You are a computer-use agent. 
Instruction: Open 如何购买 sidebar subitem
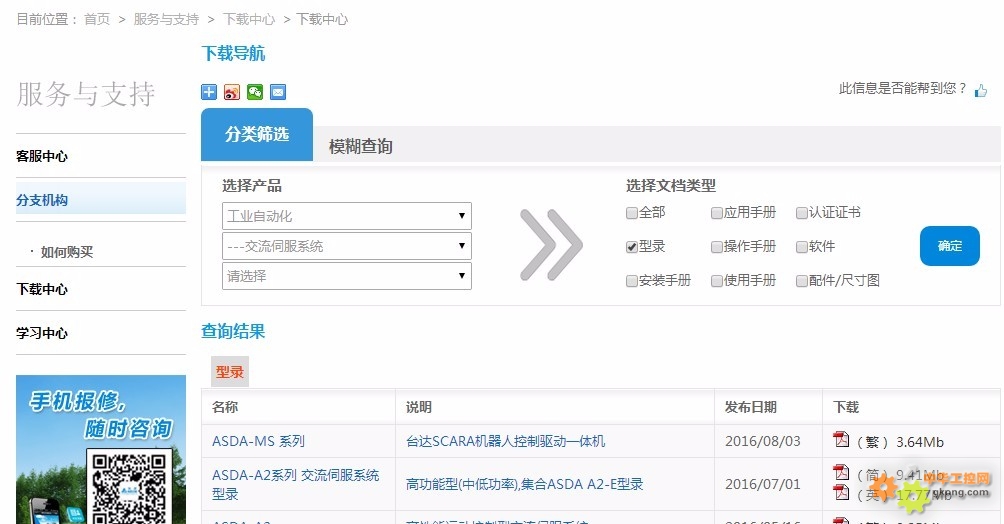point(67,252)
